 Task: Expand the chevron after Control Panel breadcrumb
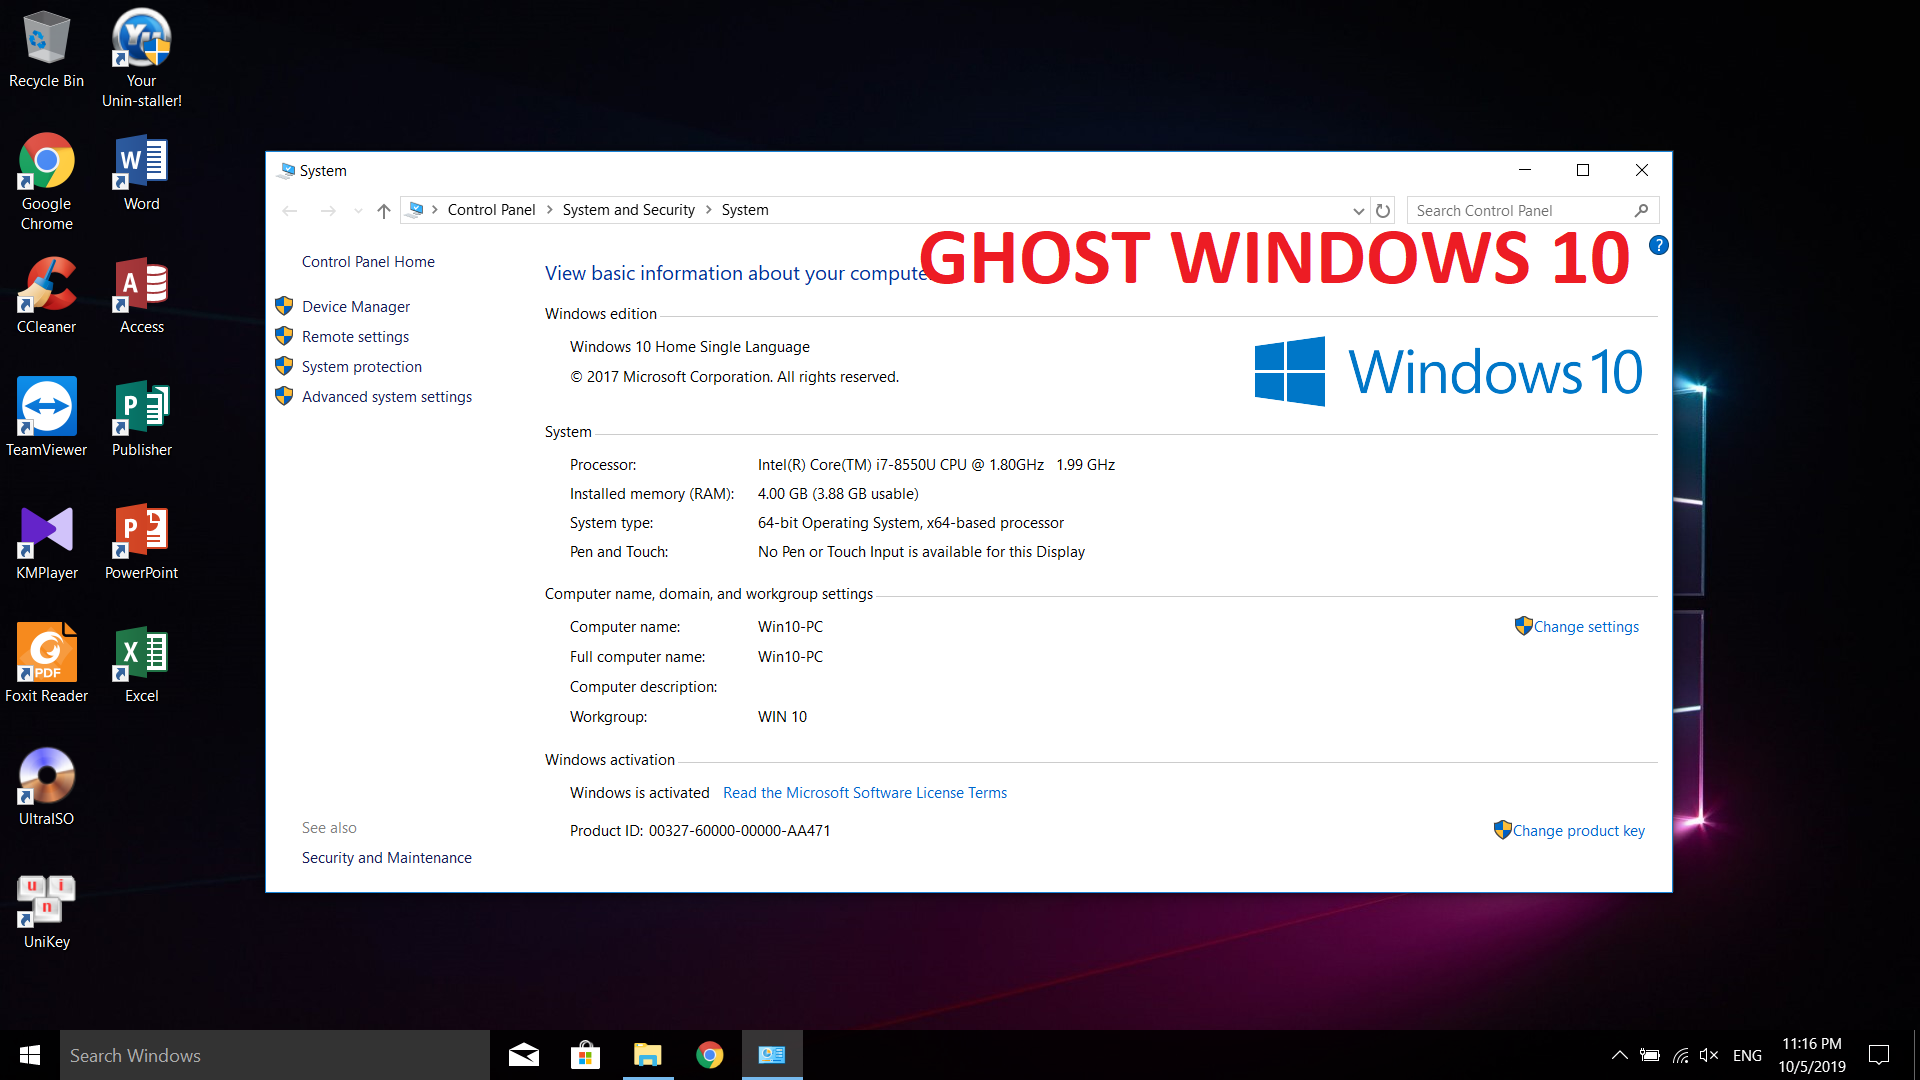(x=549, y=210)
